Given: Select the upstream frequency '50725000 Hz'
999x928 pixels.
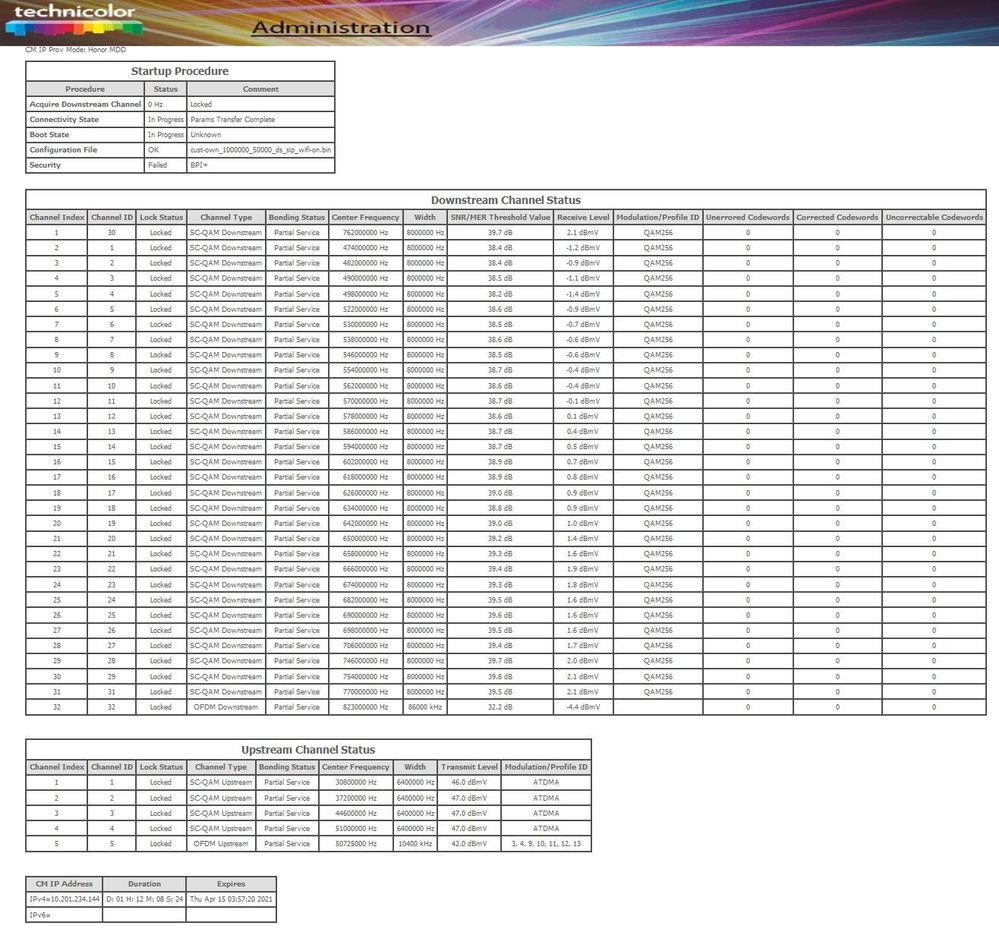Looking at the screenshot, I should [356, 843].
